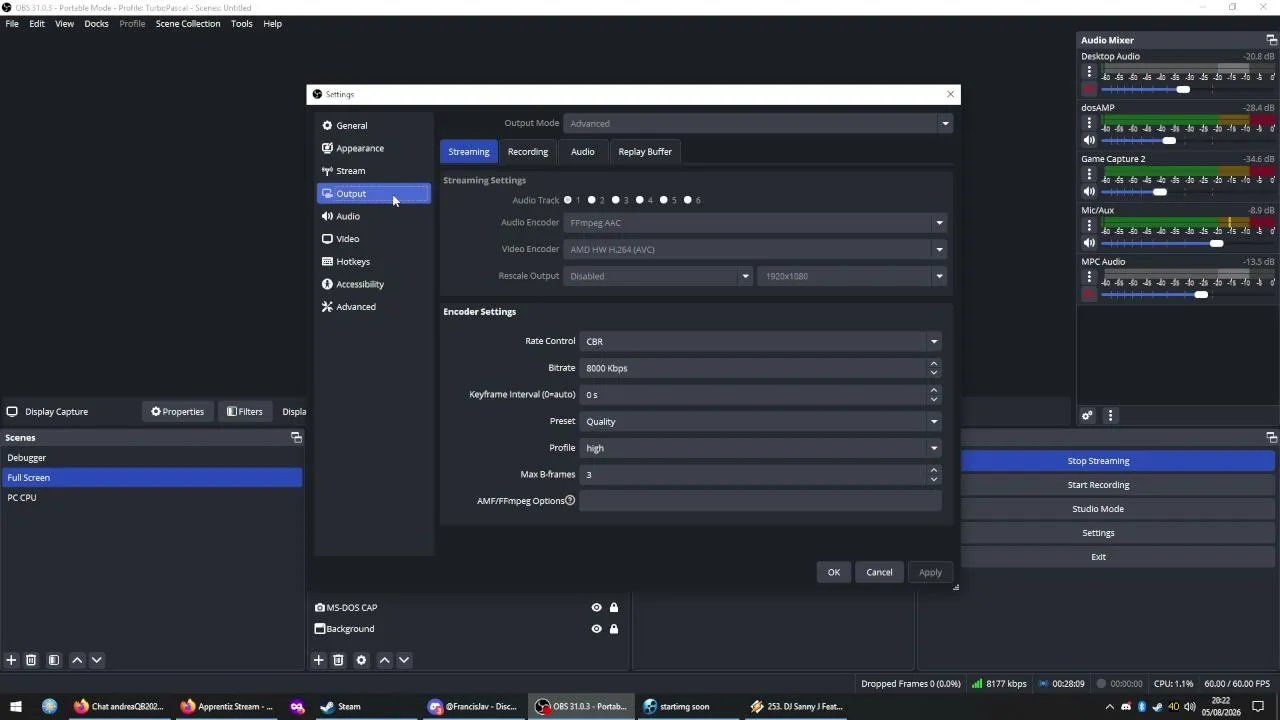Toggle lock on MS-DOS CAP source
The width and height of the screenshot is (1280, 720).
614,608
